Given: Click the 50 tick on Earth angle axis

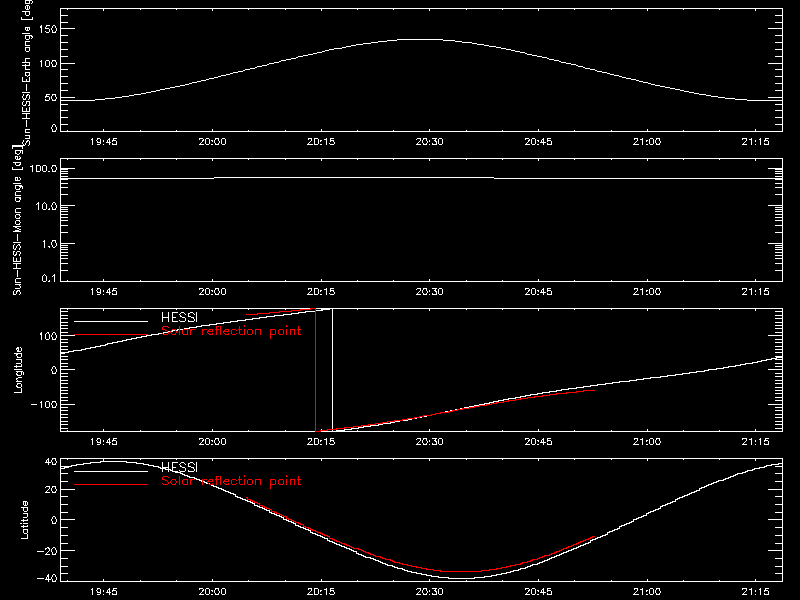Looking at the screenshot, I should 51,97.
